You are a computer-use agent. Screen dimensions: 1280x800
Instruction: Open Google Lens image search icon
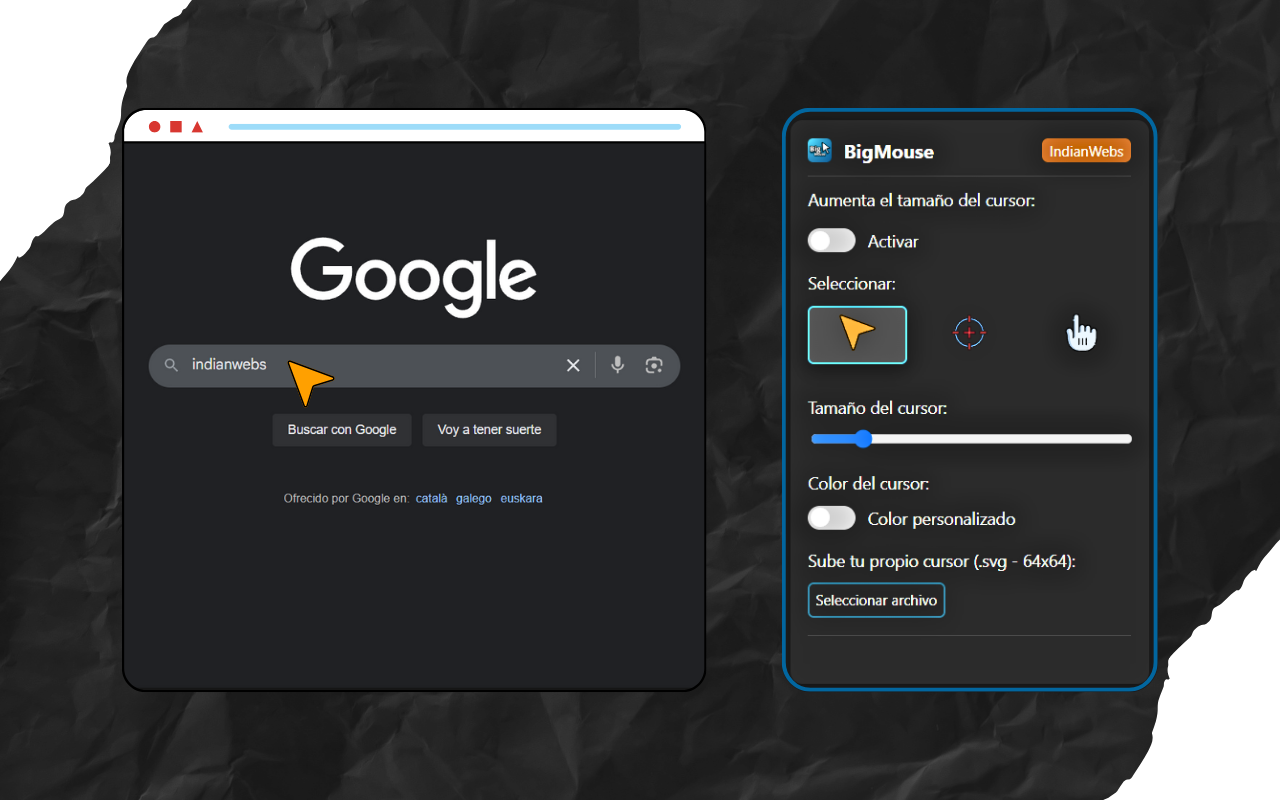654,366
